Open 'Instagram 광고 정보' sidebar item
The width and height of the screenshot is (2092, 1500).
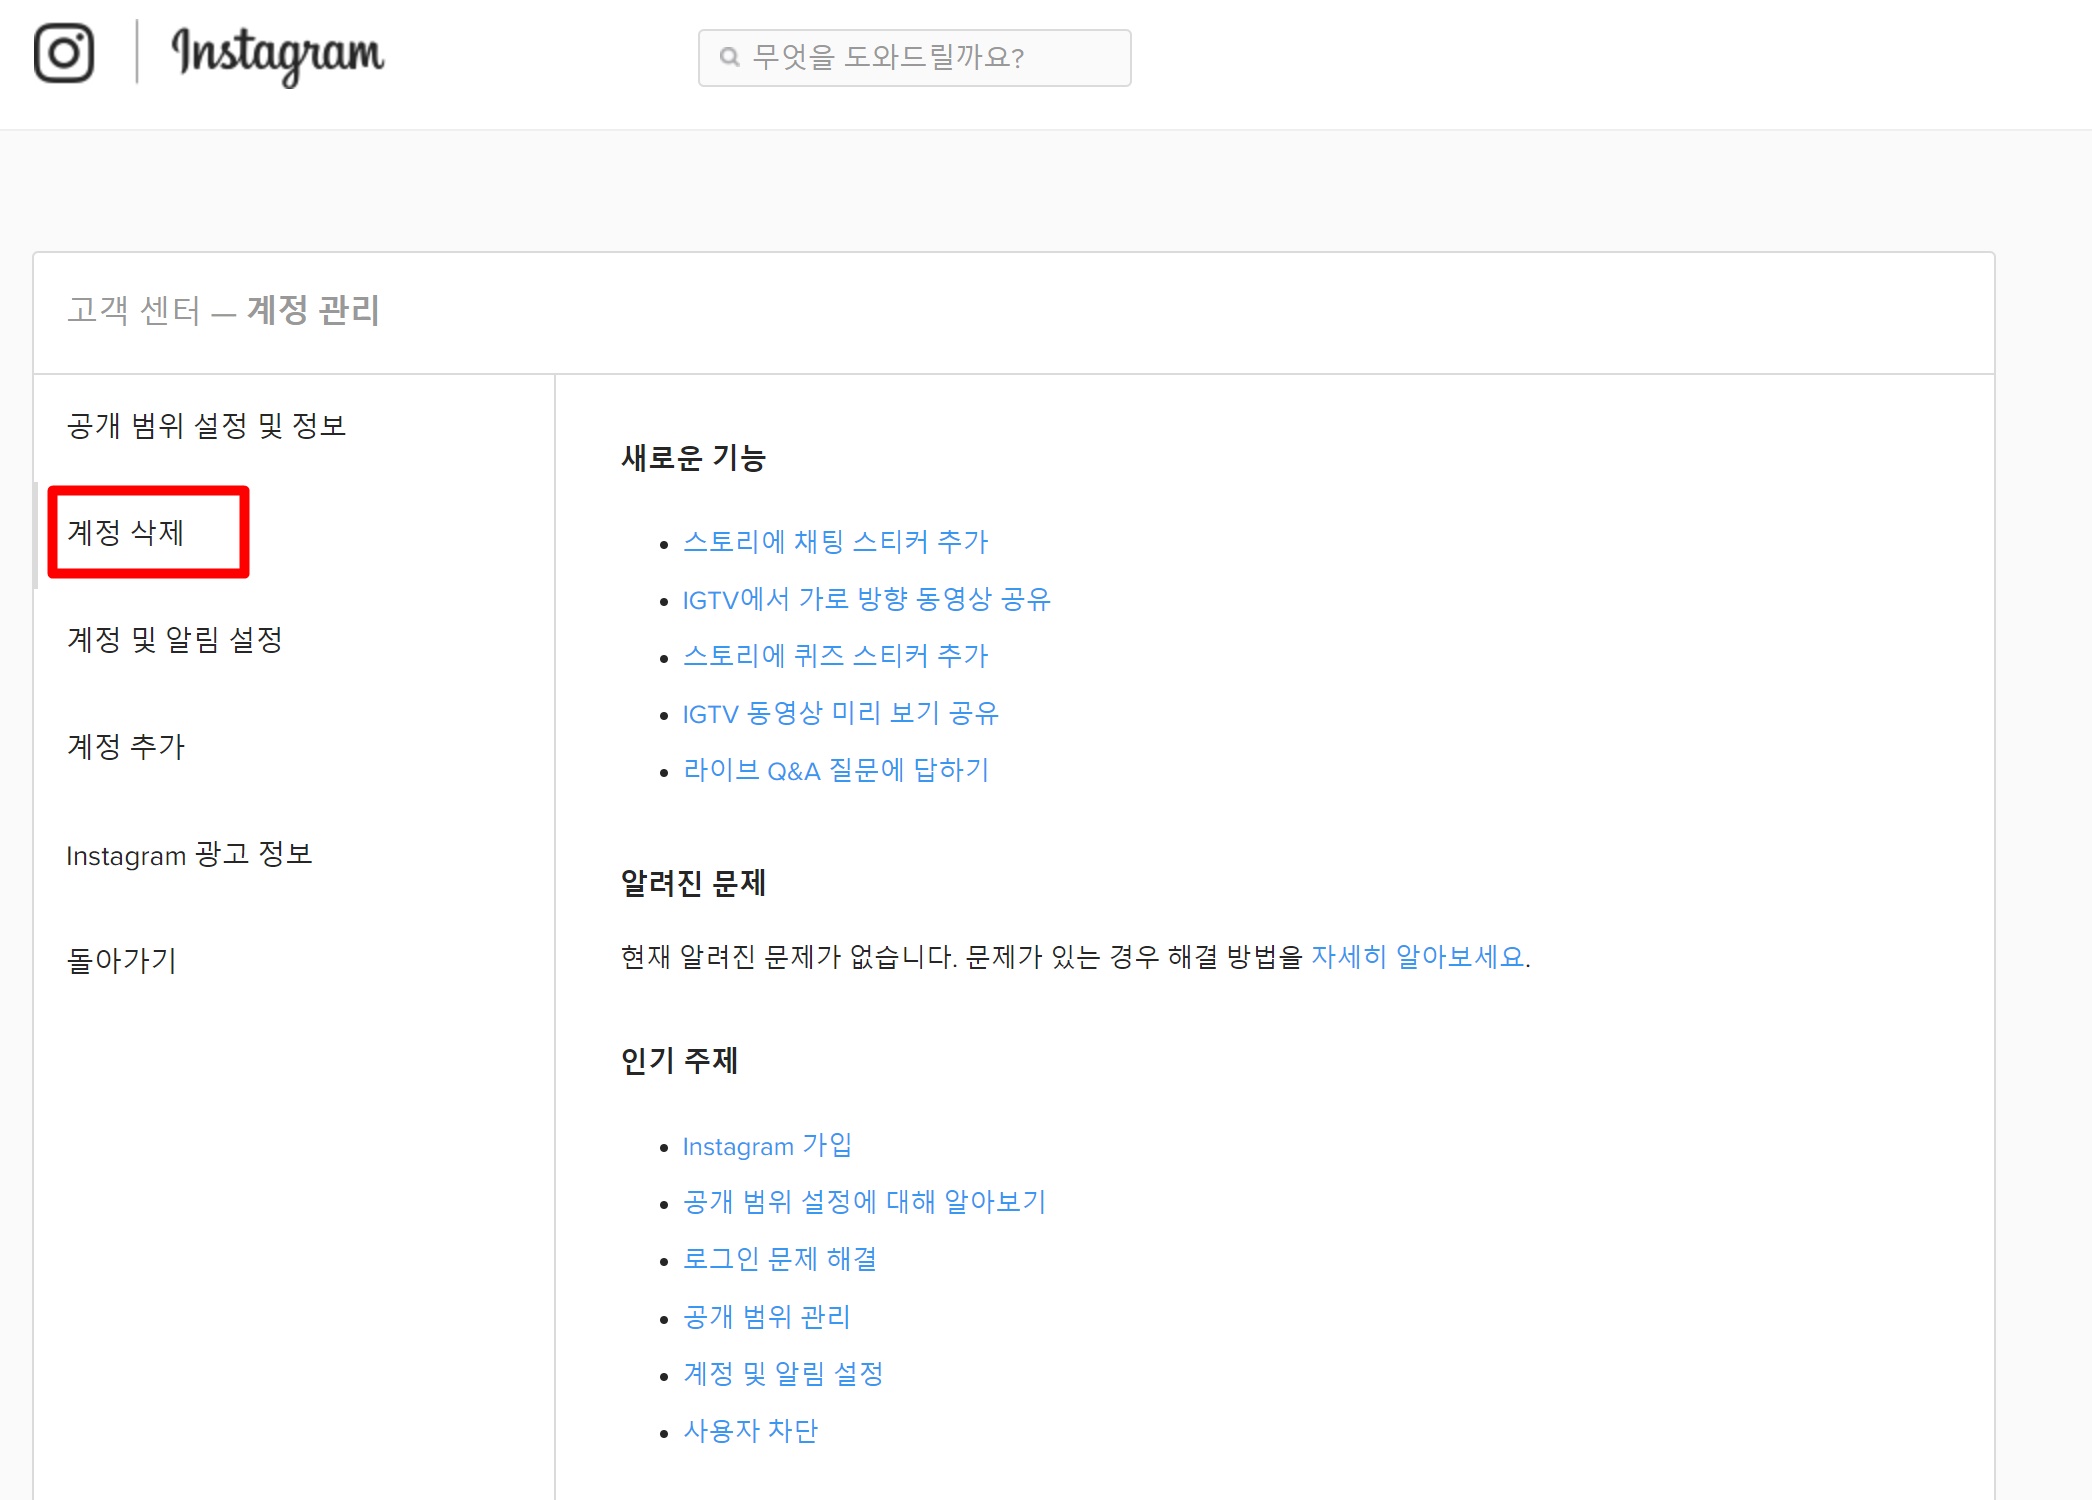click(x=189, y=855)
